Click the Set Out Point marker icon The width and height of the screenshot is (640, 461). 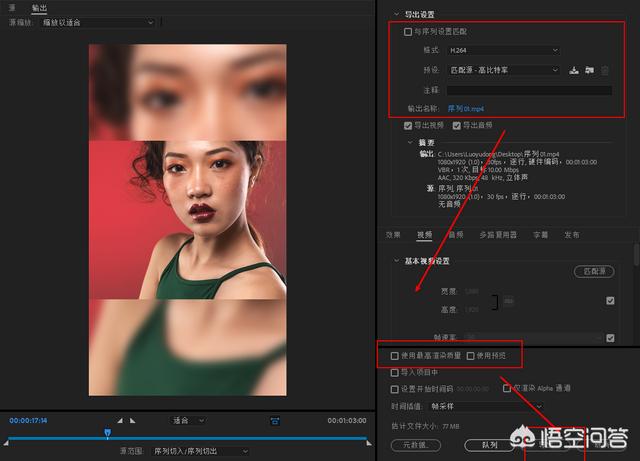click(x=134, y=421)
